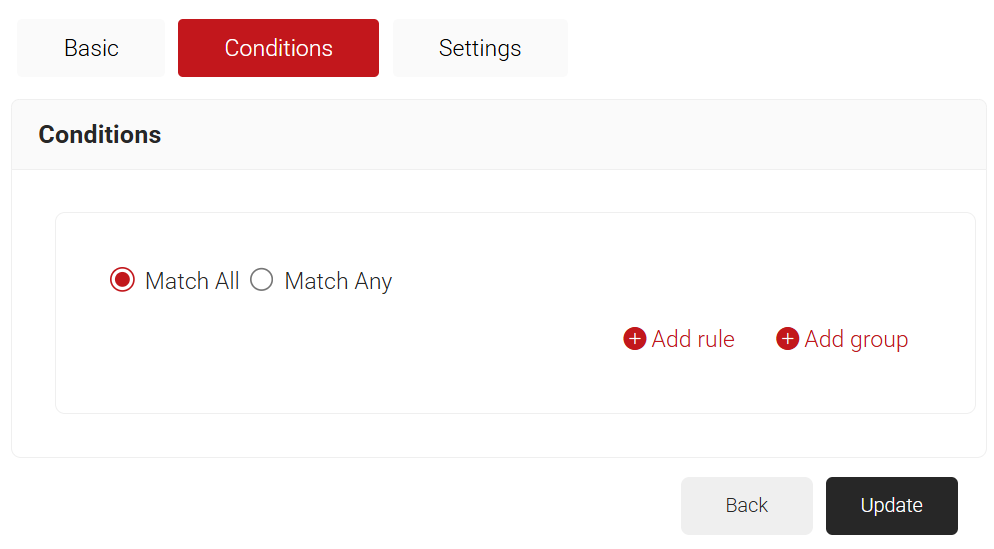994x549 pixels.
Task: Click the white plus sign before Add rule
Action: (x=635, y=339)
